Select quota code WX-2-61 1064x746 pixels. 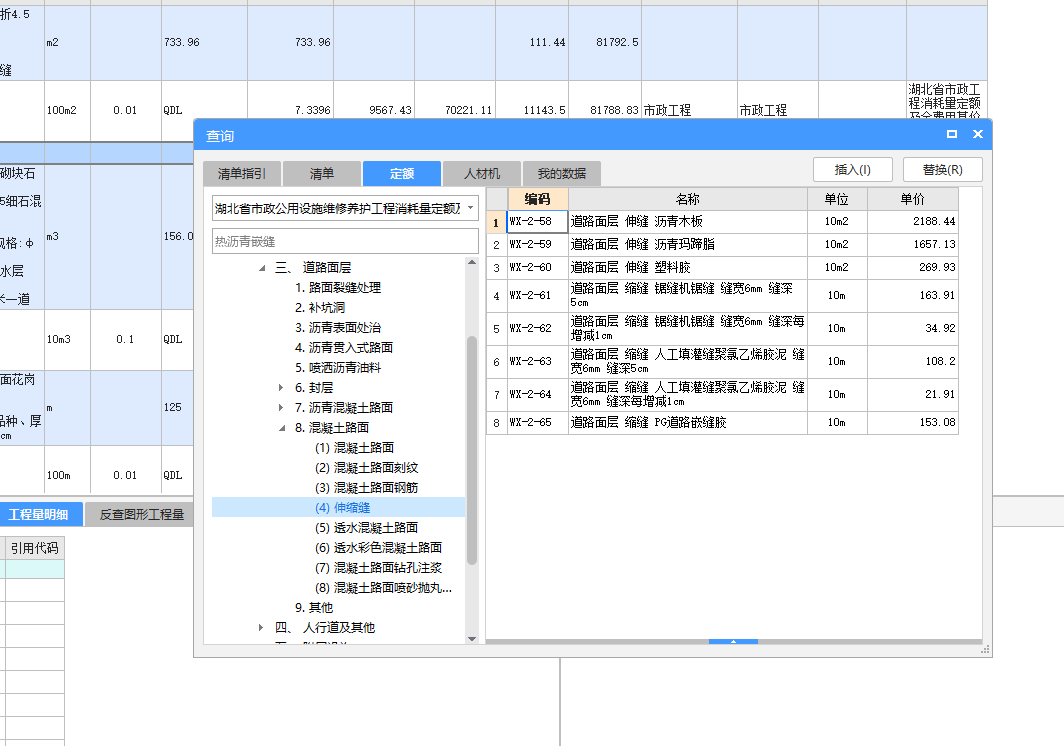(x=537, y=295)
